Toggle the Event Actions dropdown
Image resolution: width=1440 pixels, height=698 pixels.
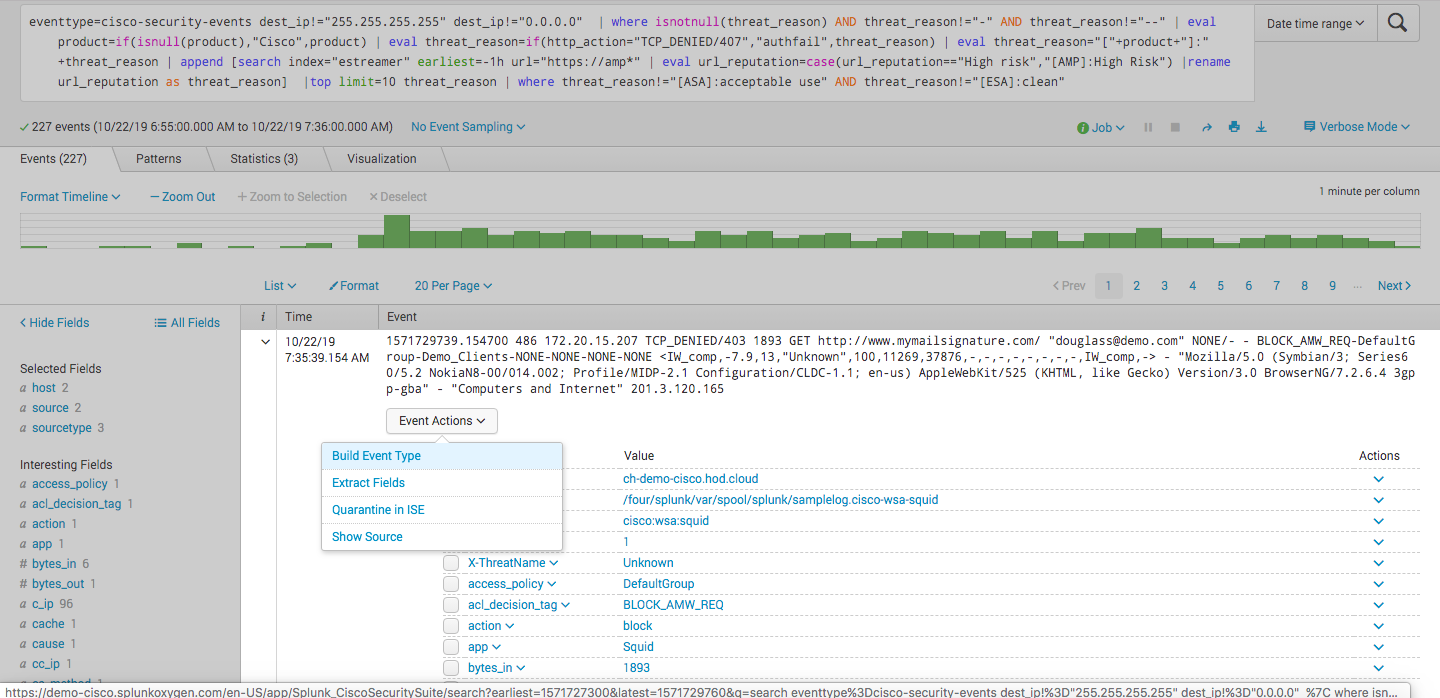442,421
